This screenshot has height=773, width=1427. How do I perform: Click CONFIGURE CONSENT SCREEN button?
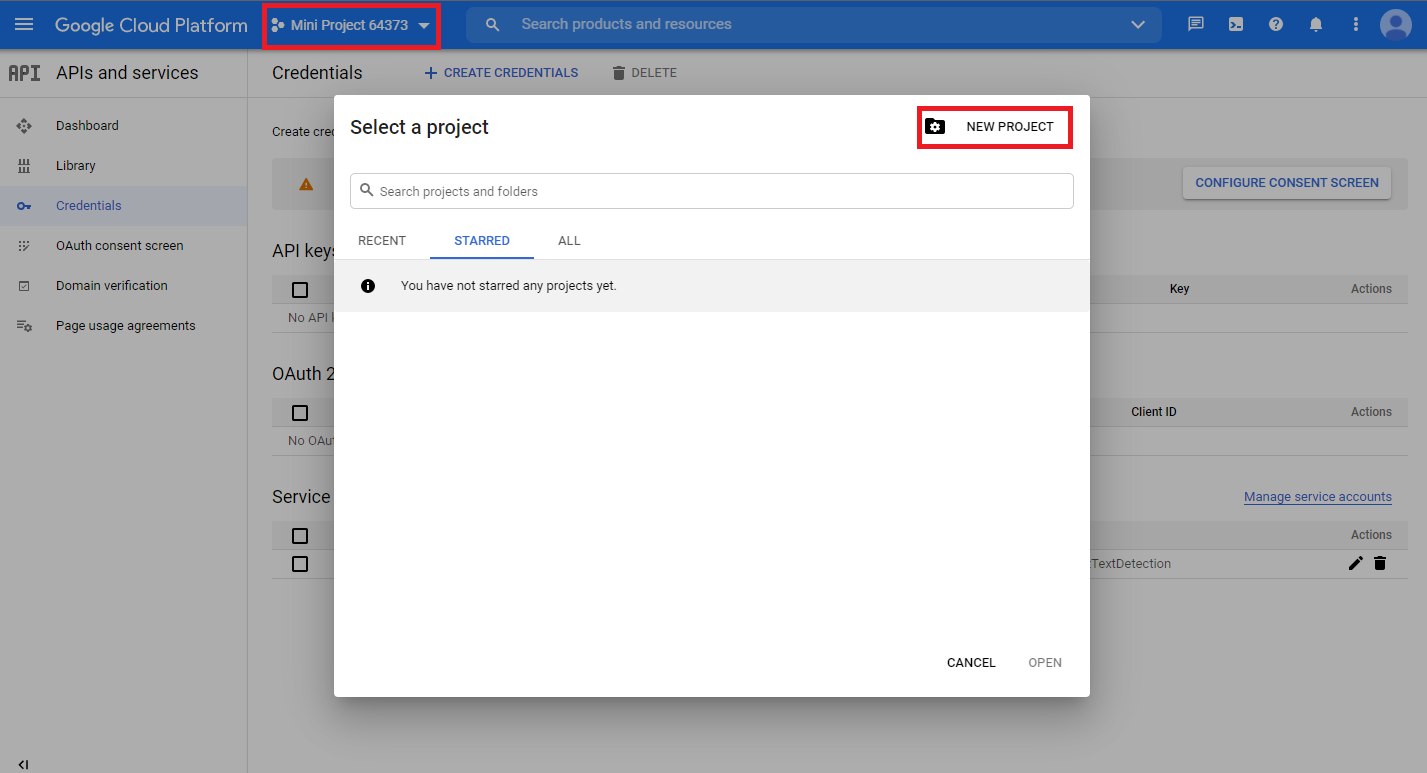1287,183
